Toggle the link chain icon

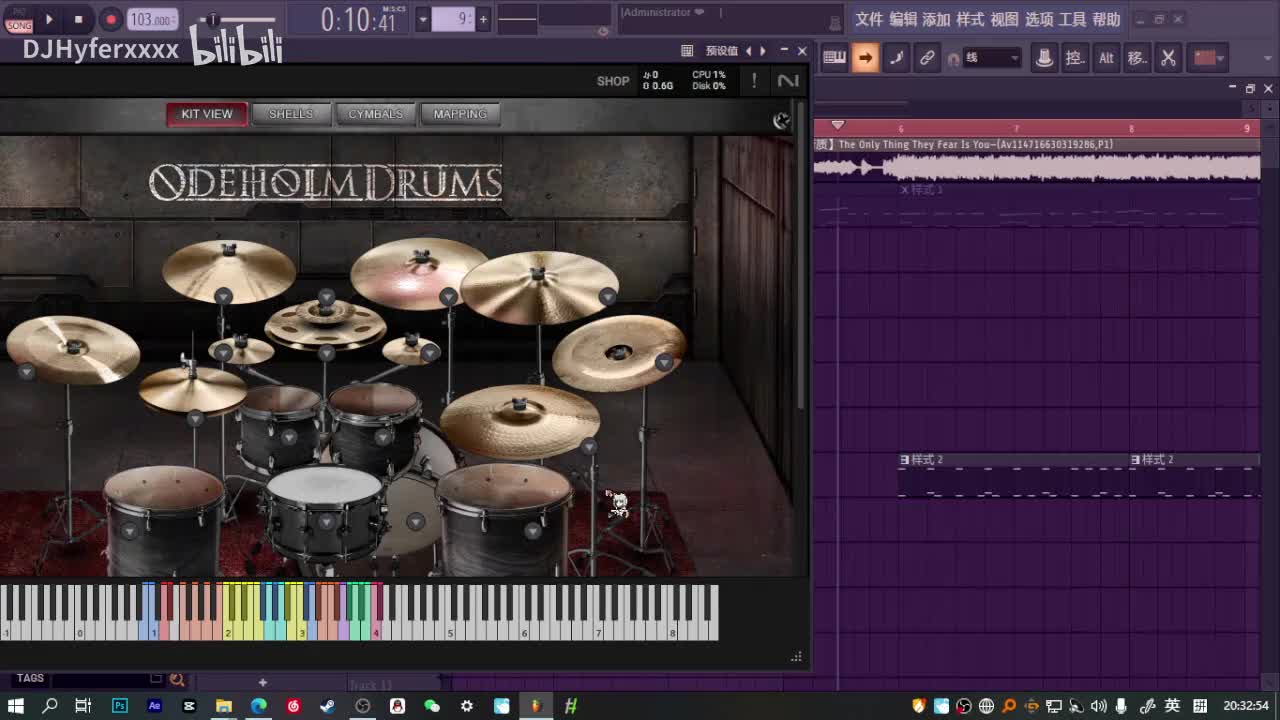click(927, 58)
